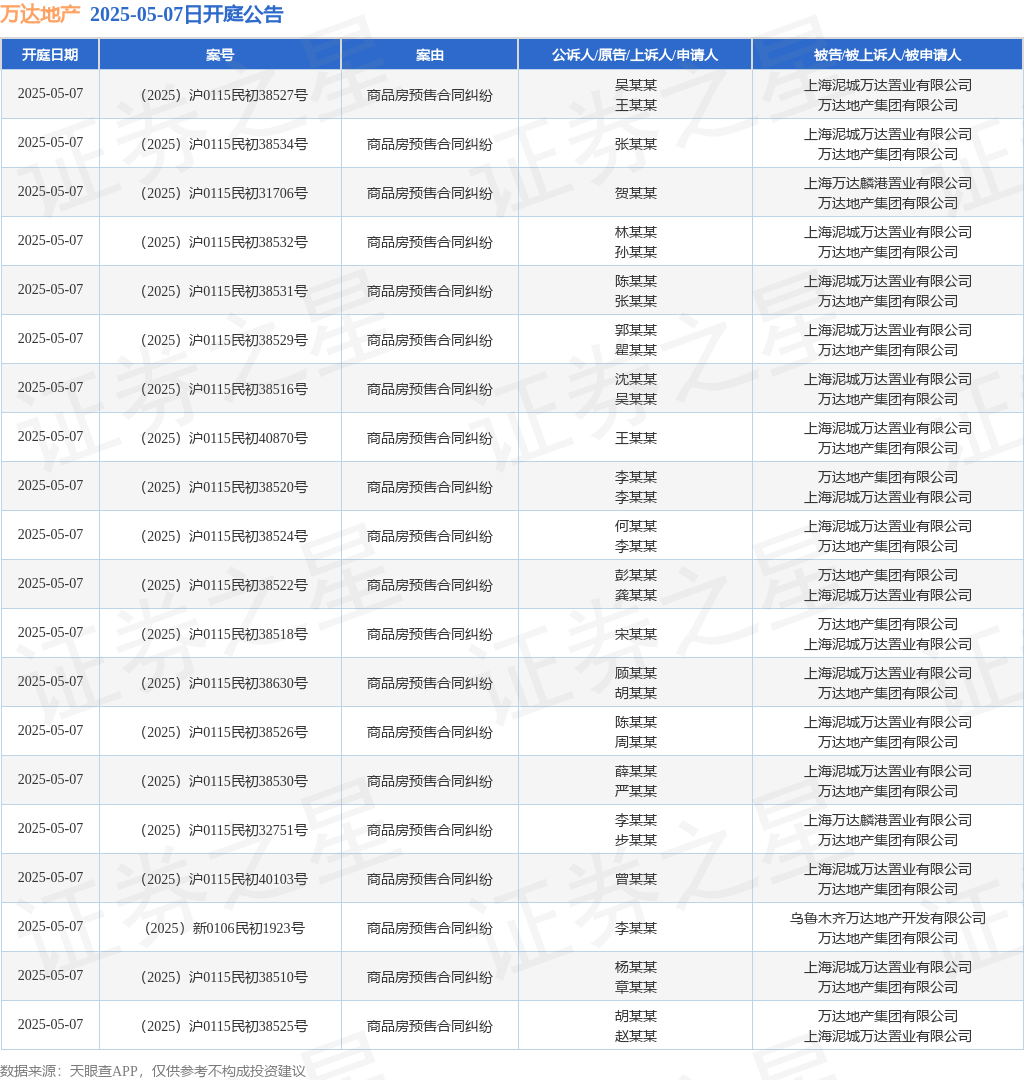Screen dimensions: 1024x1080
Task: Select the 被告/被上诉人/被申请人 column header
Action: [888, 55]
